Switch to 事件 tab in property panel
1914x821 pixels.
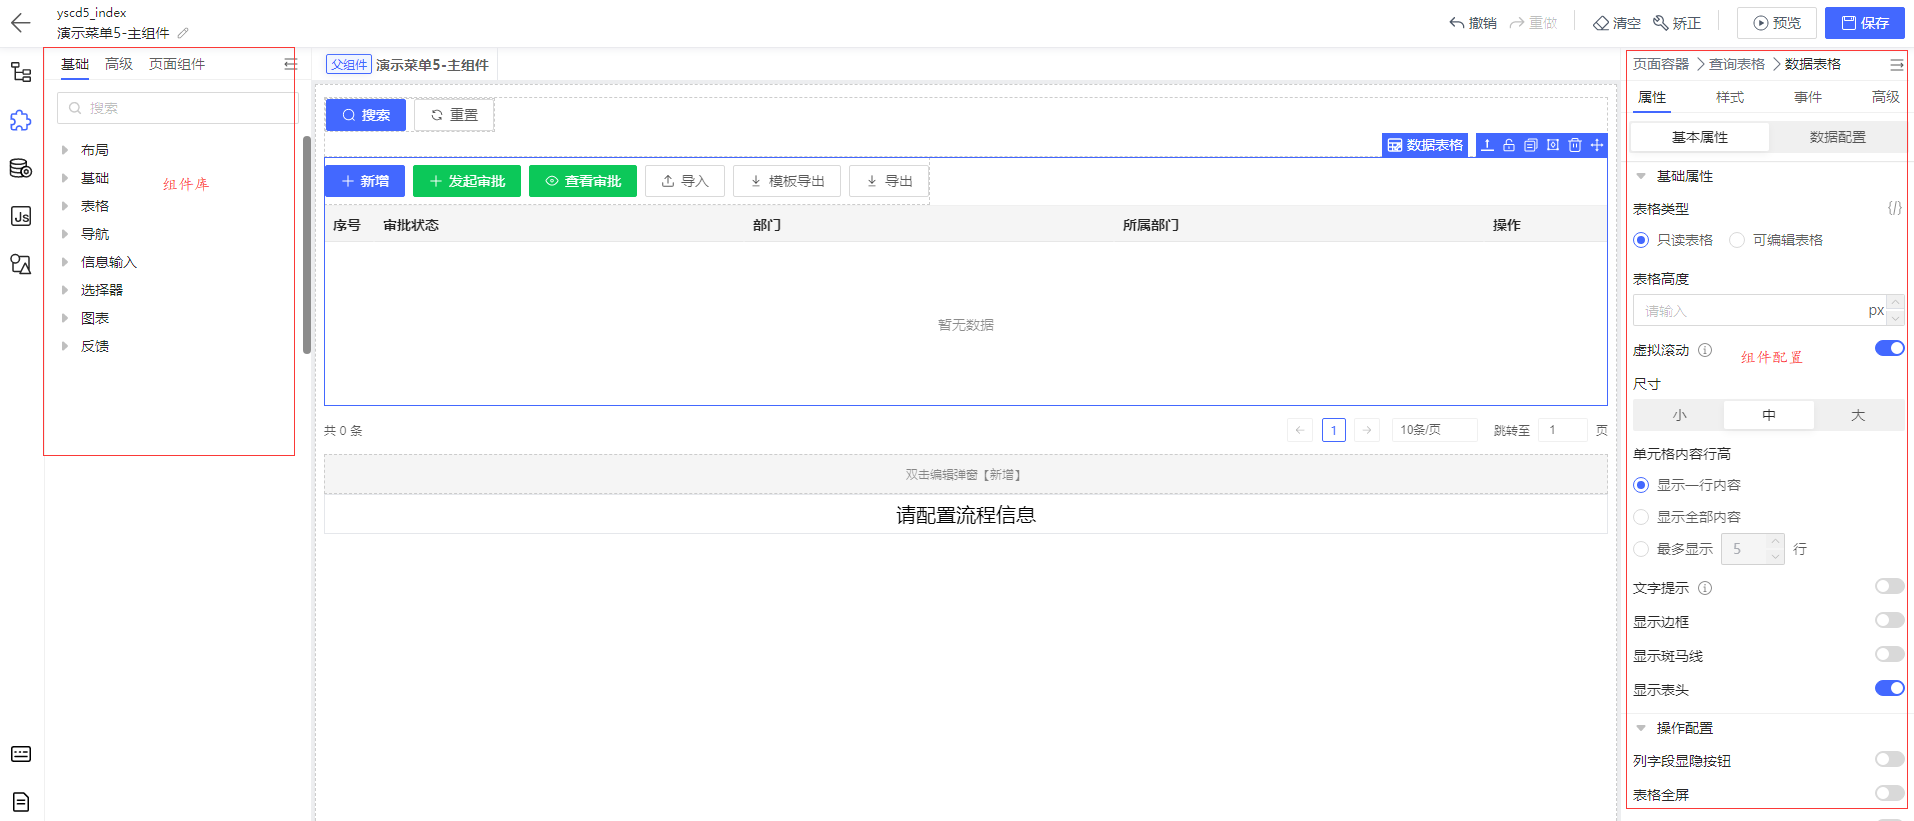[1808, 97]
